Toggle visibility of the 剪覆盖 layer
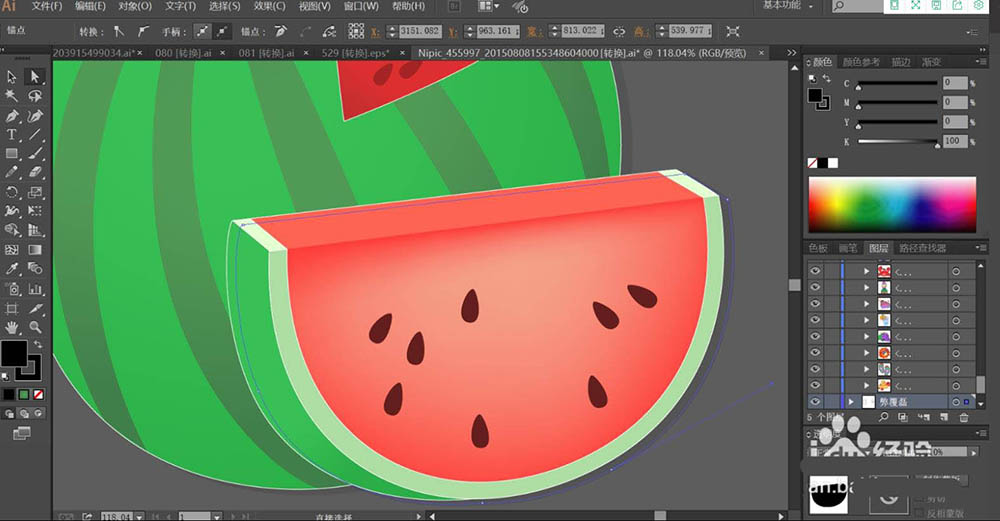 815,402
